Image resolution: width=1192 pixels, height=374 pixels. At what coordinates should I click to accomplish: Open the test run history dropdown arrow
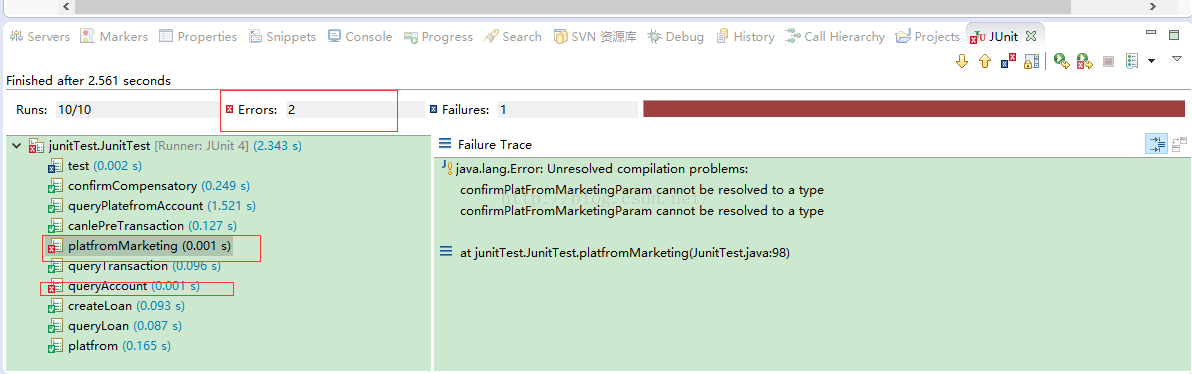click(x=1151, y=61)
